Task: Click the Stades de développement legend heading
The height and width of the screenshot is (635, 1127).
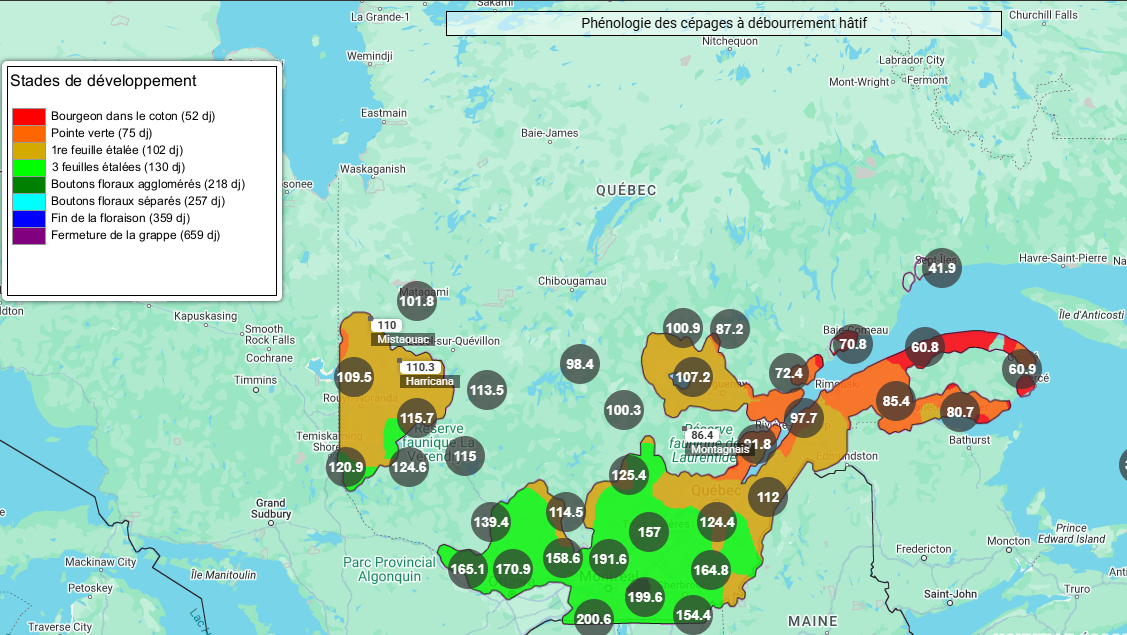Action: coord(103,81)
